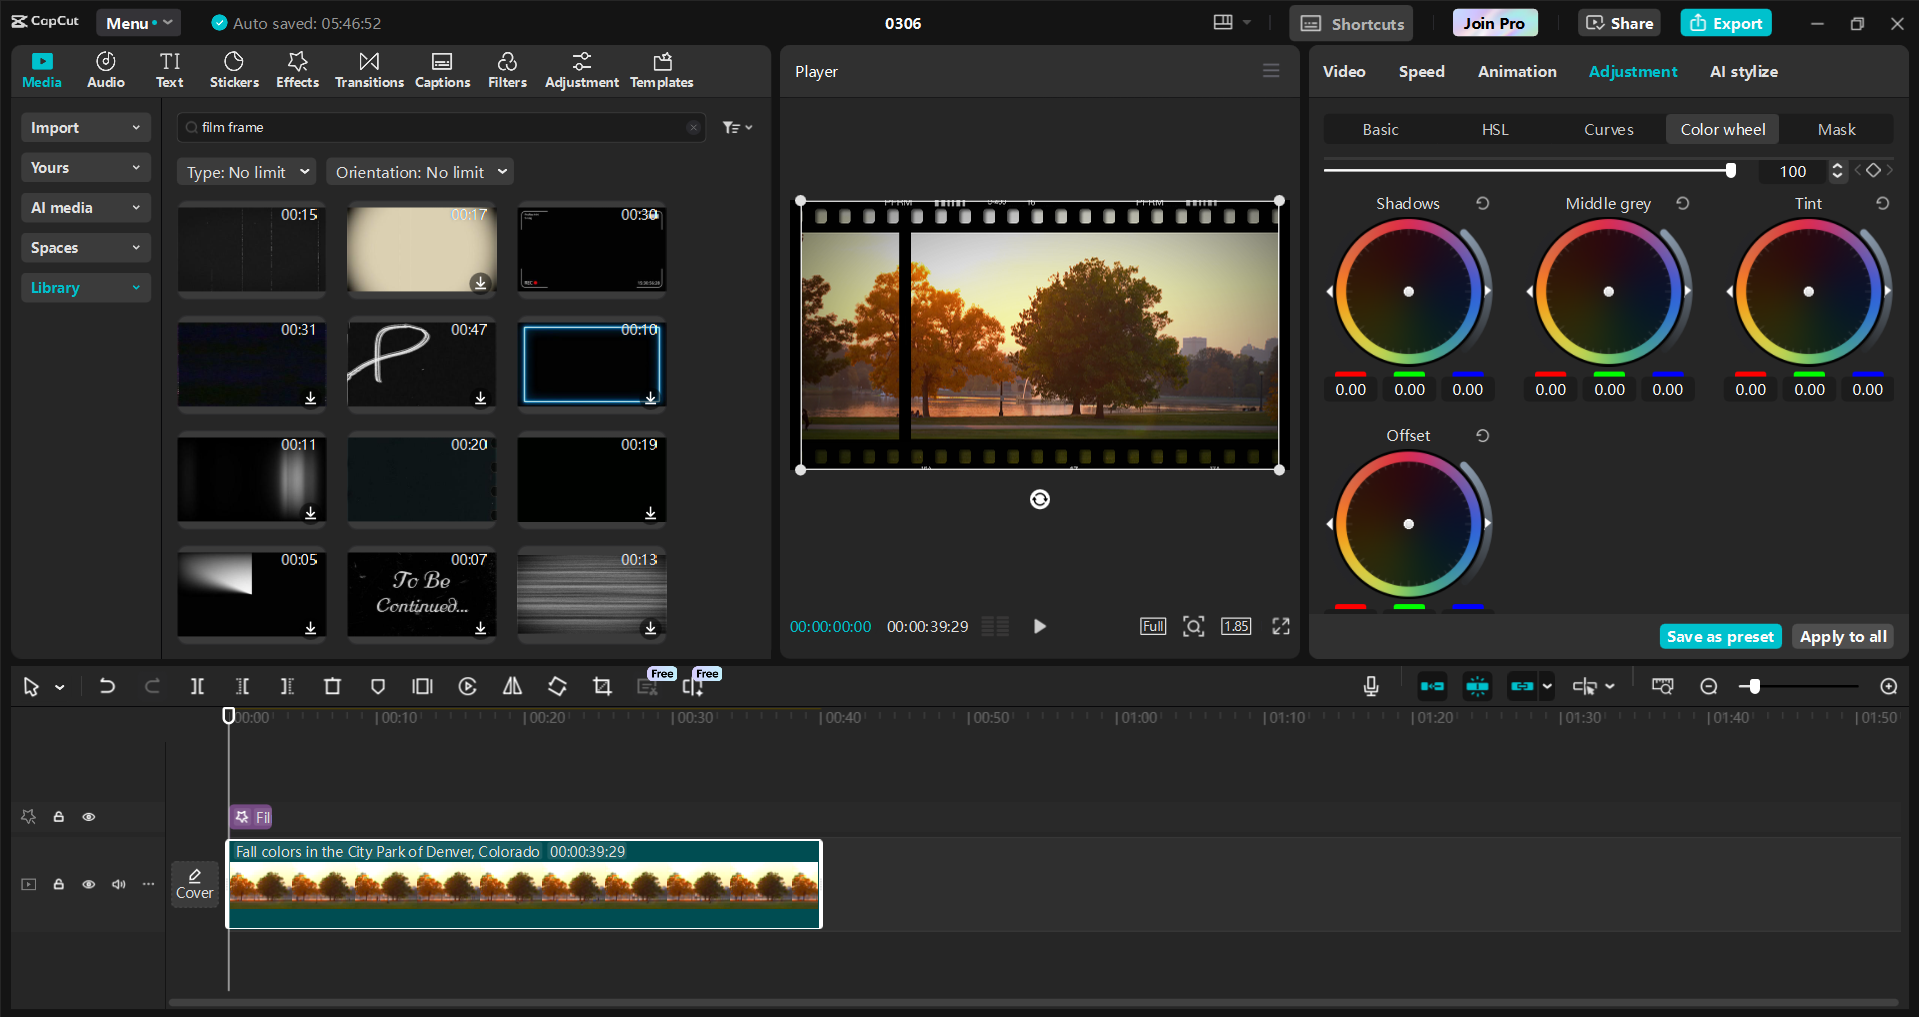The height and width of the screenshot is (1017, 1919).
Task: Open the Speed tab
Action: [1421, 71]
